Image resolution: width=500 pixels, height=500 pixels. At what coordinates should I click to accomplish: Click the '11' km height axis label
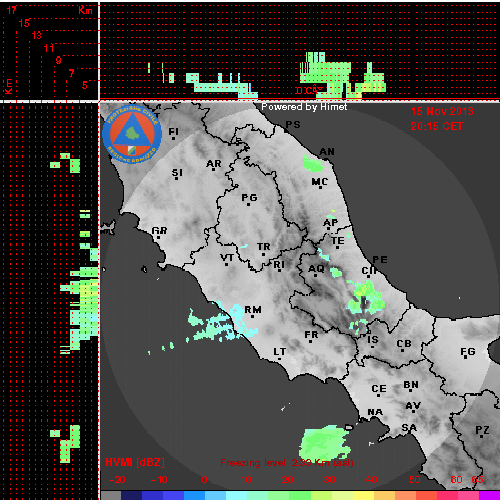49,48
